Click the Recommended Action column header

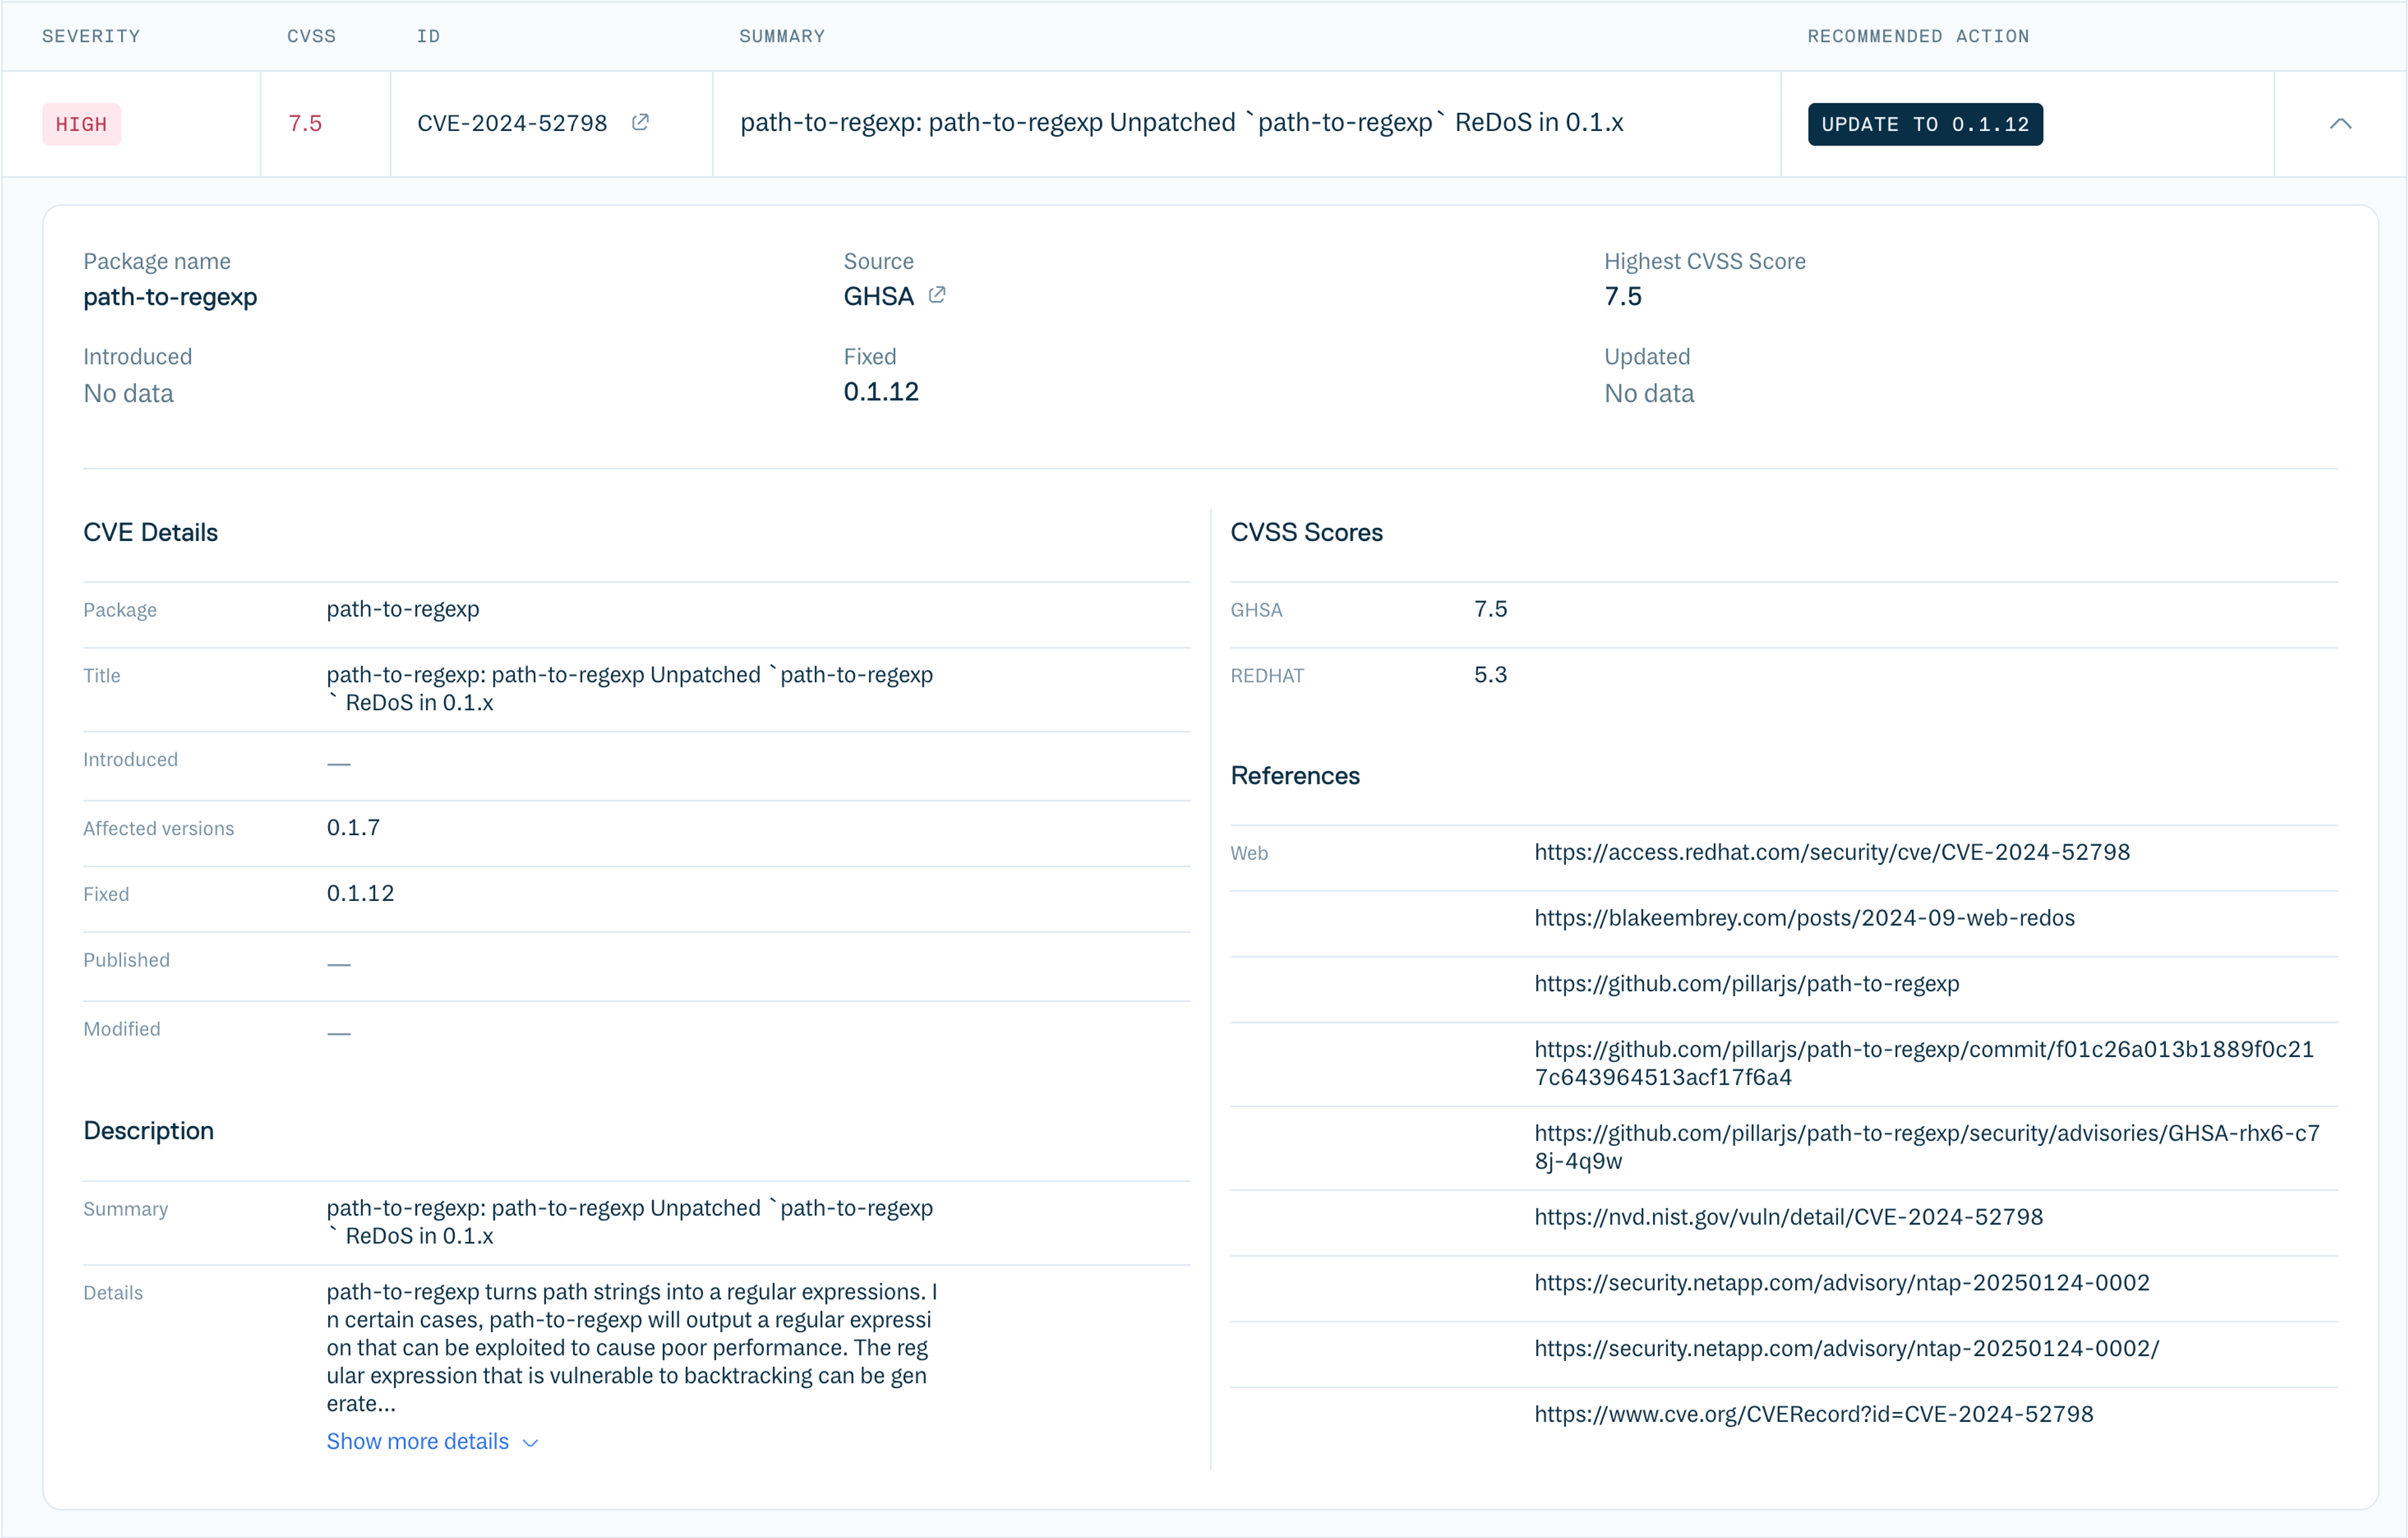coord(1918,36)
